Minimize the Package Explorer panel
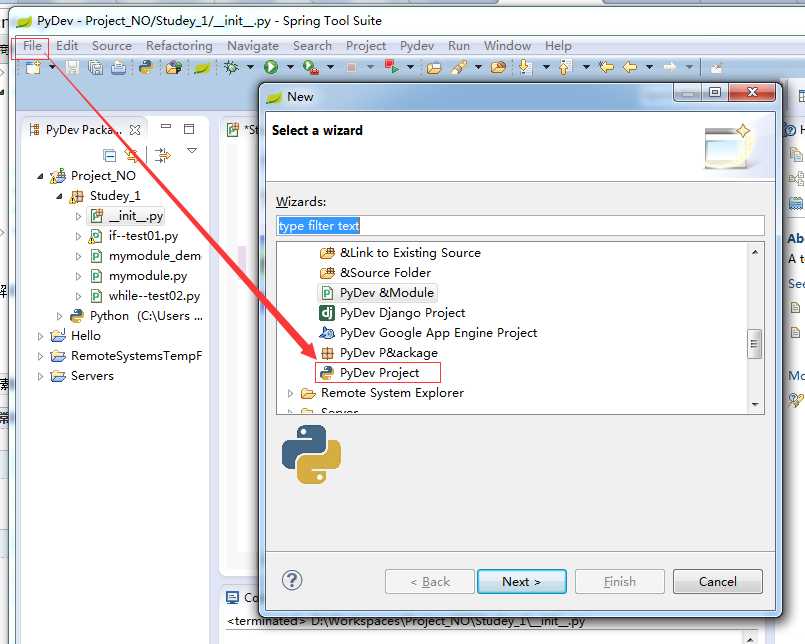805x644 pixels. point(166,126)
